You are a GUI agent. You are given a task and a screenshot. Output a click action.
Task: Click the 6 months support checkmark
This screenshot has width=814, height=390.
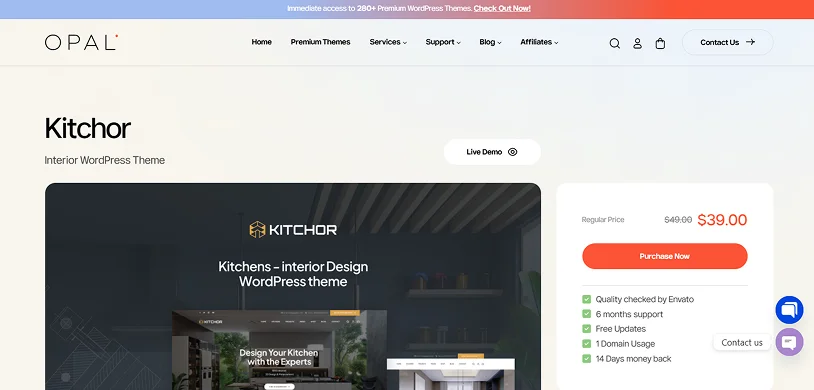[587, 314]
